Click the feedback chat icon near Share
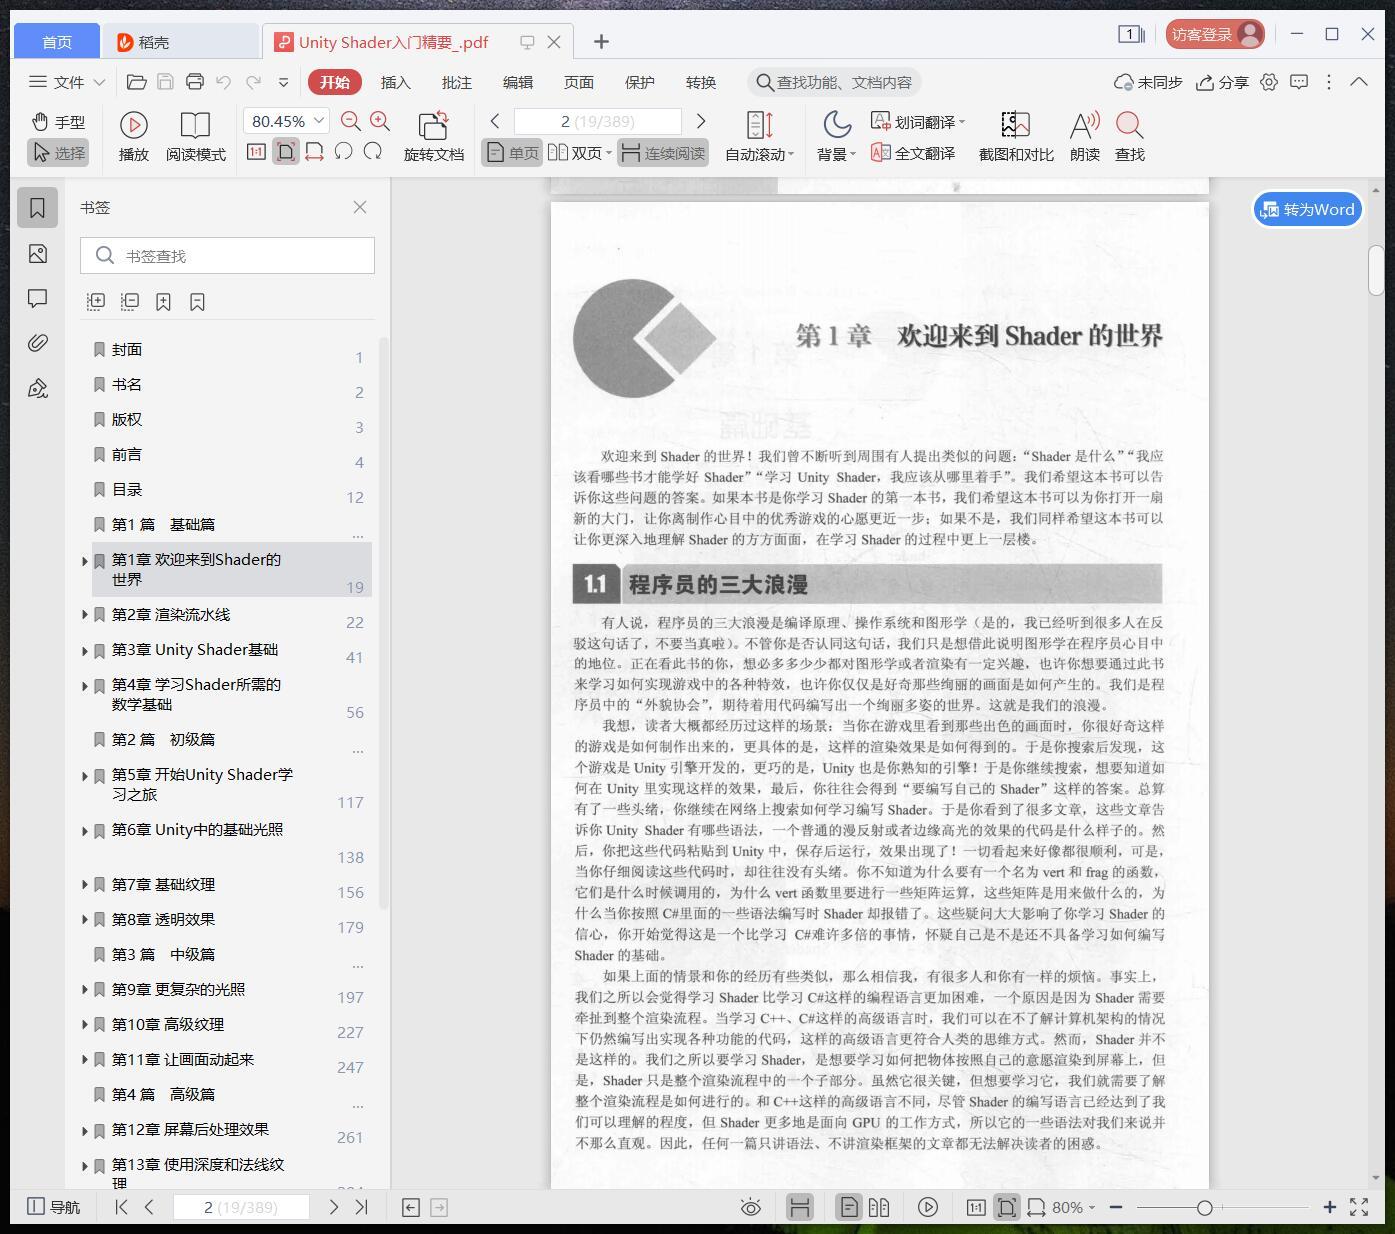Viewport: 1395px width, 1234px height. click(x=1299, y=82)
